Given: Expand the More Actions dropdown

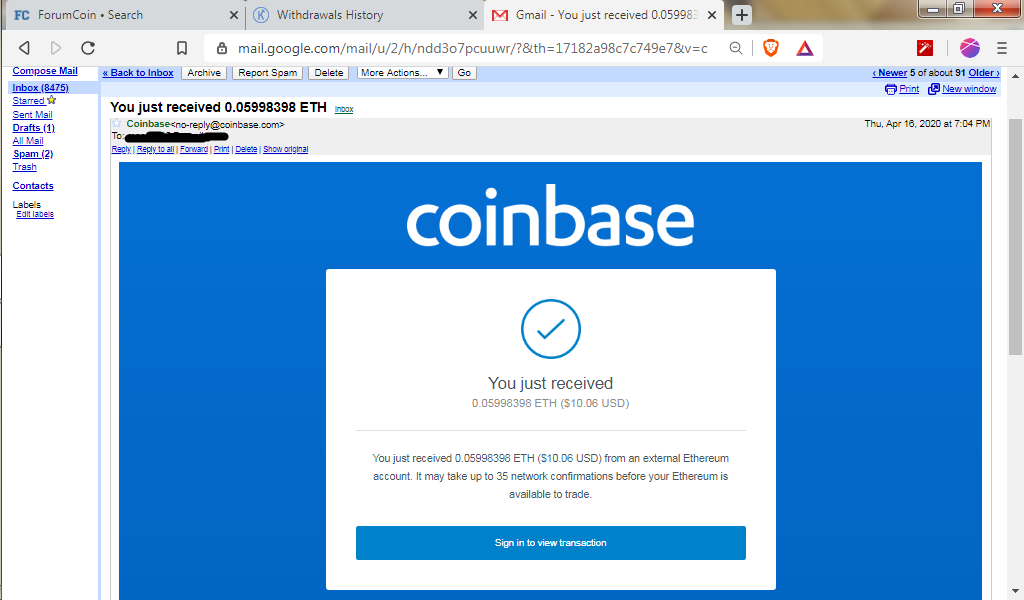Looking at the screenshot, I should point(402,72).
